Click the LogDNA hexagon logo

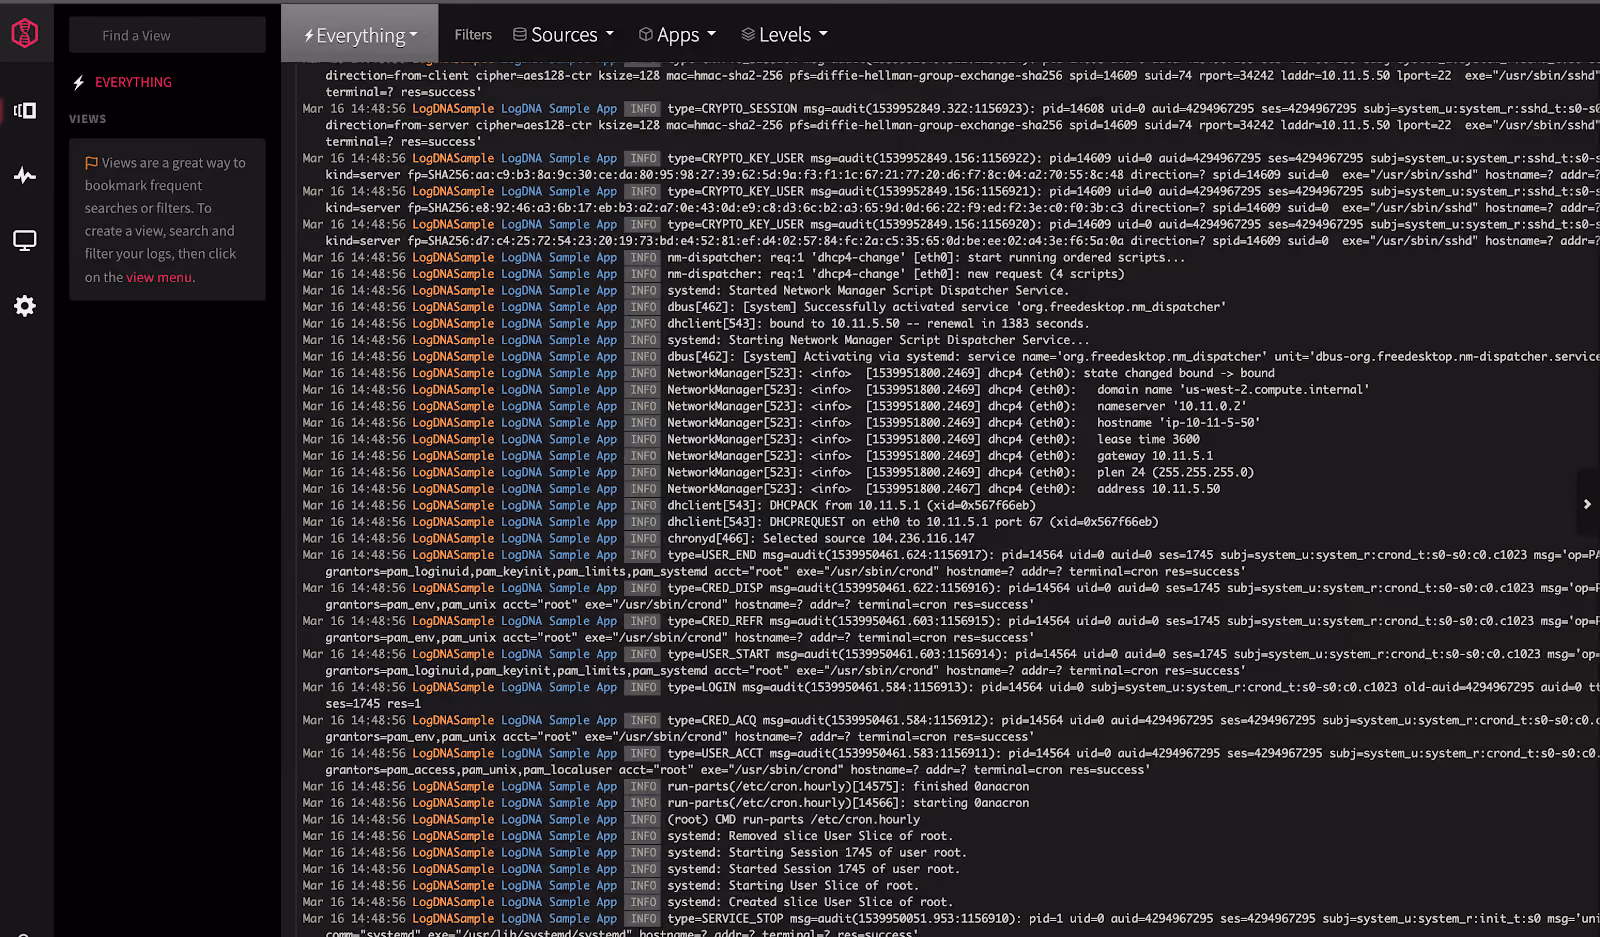tap(25, 33)
